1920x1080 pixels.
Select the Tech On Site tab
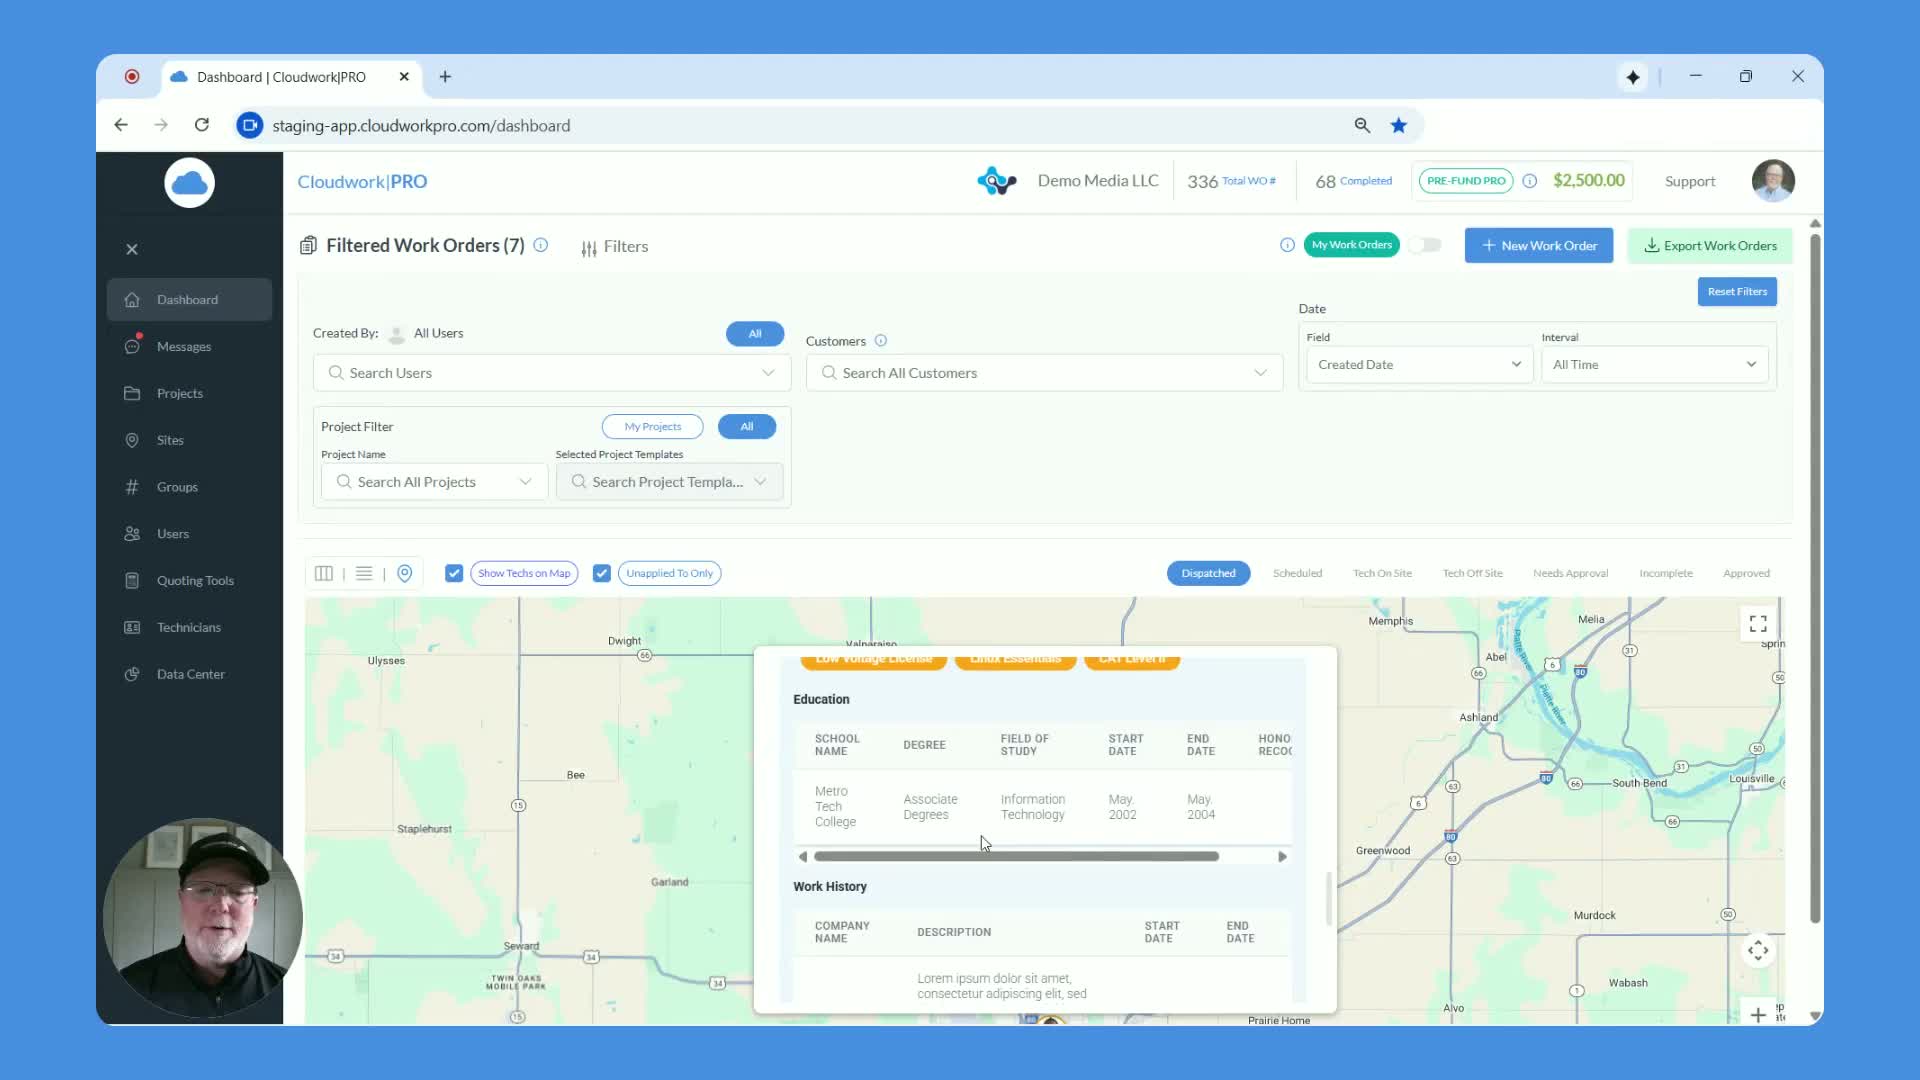pyautogui.click(x=1382, y=574)
